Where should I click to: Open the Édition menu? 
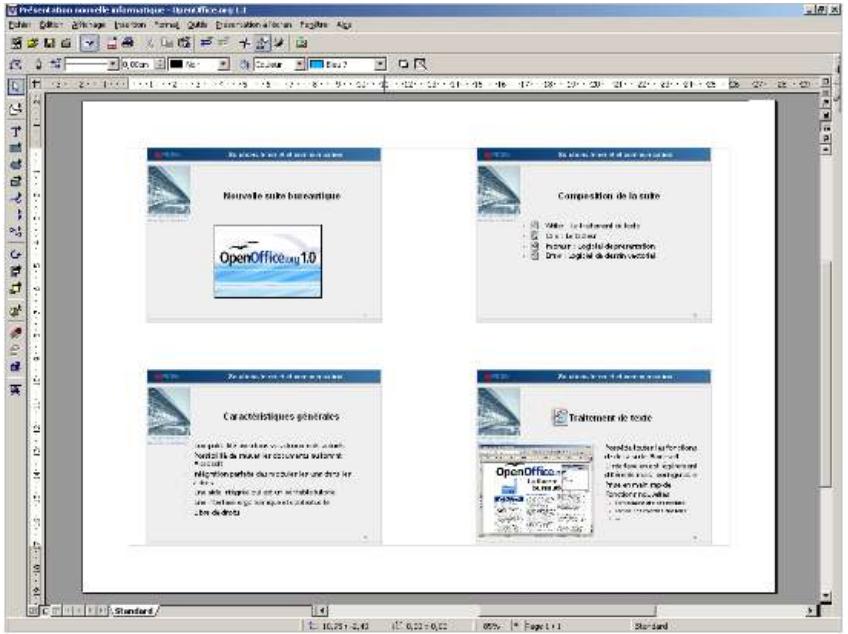[x=51, y=25]
